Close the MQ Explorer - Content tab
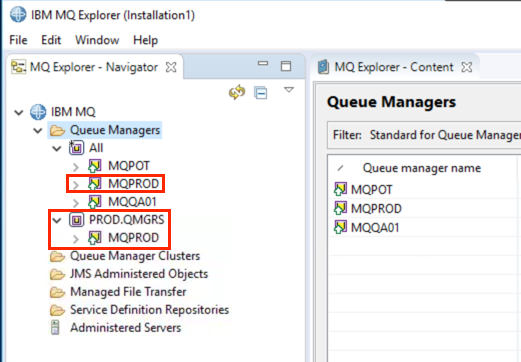The image size is (521, 362). click(x=467, y=67)
